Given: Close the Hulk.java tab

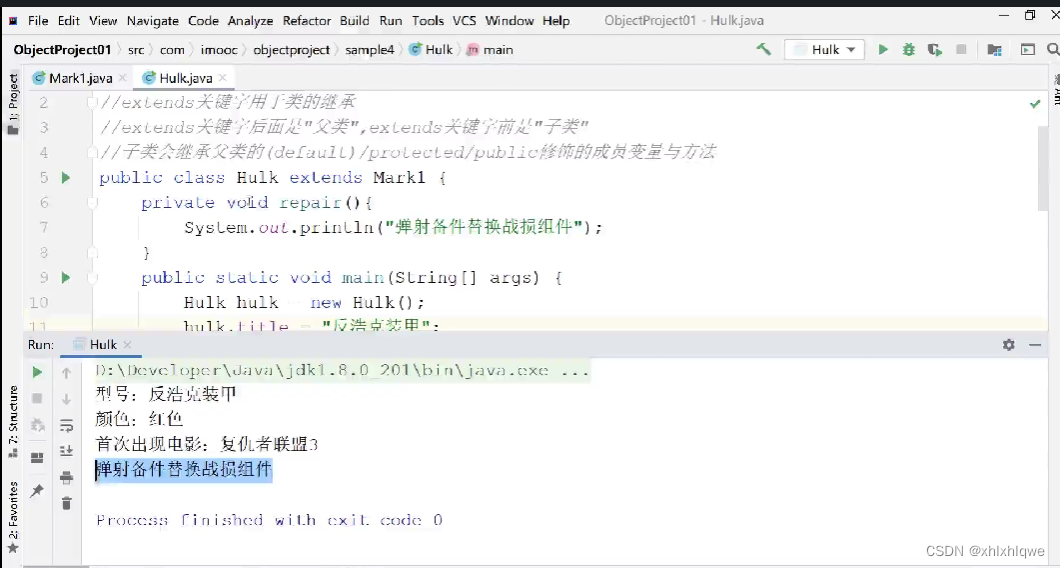Looking at the screenshot, I should [x=222, y=78].
